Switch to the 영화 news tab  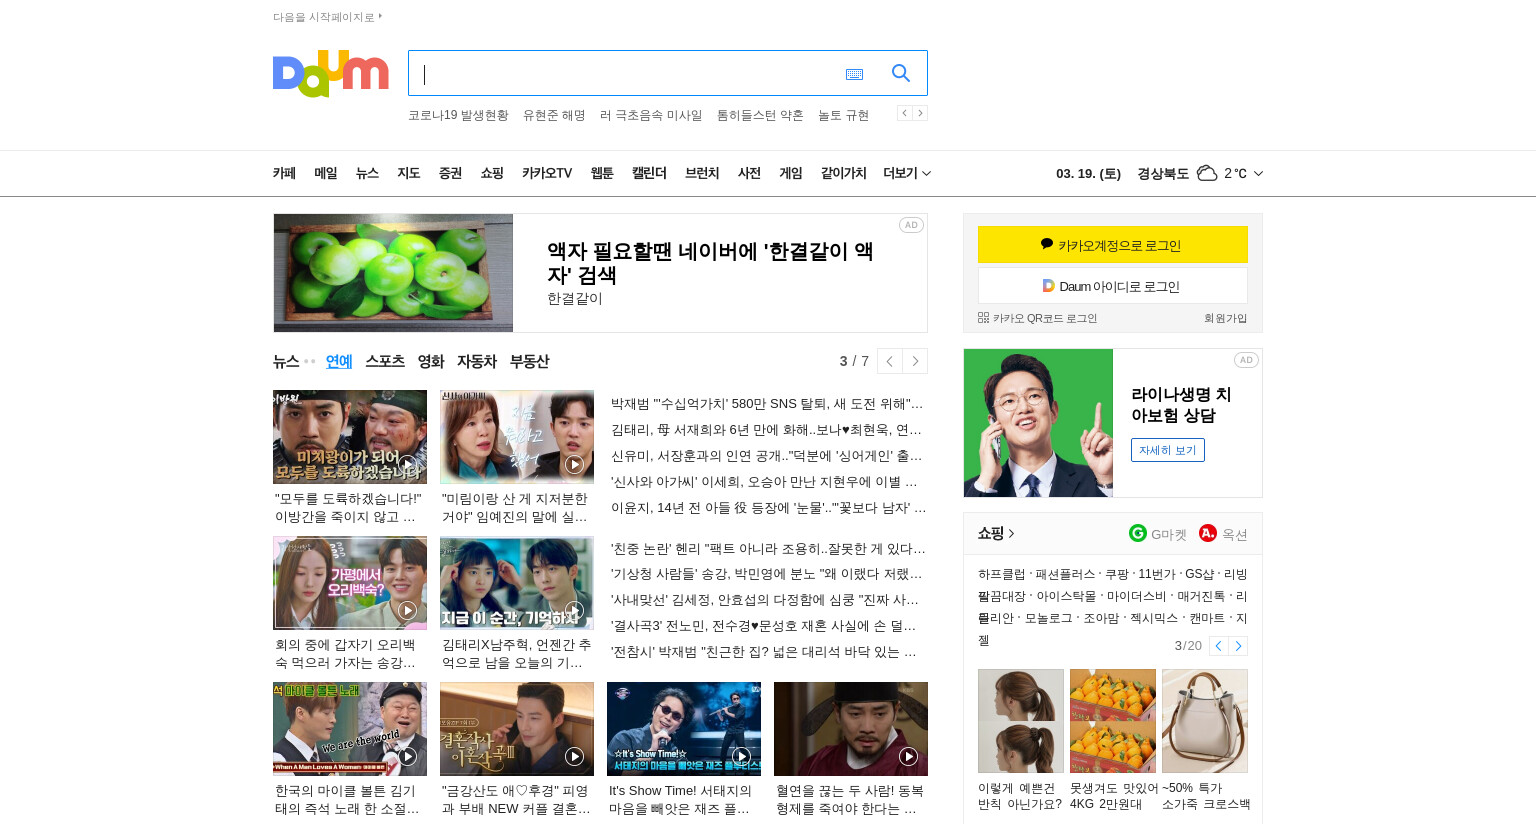point(431,361)
